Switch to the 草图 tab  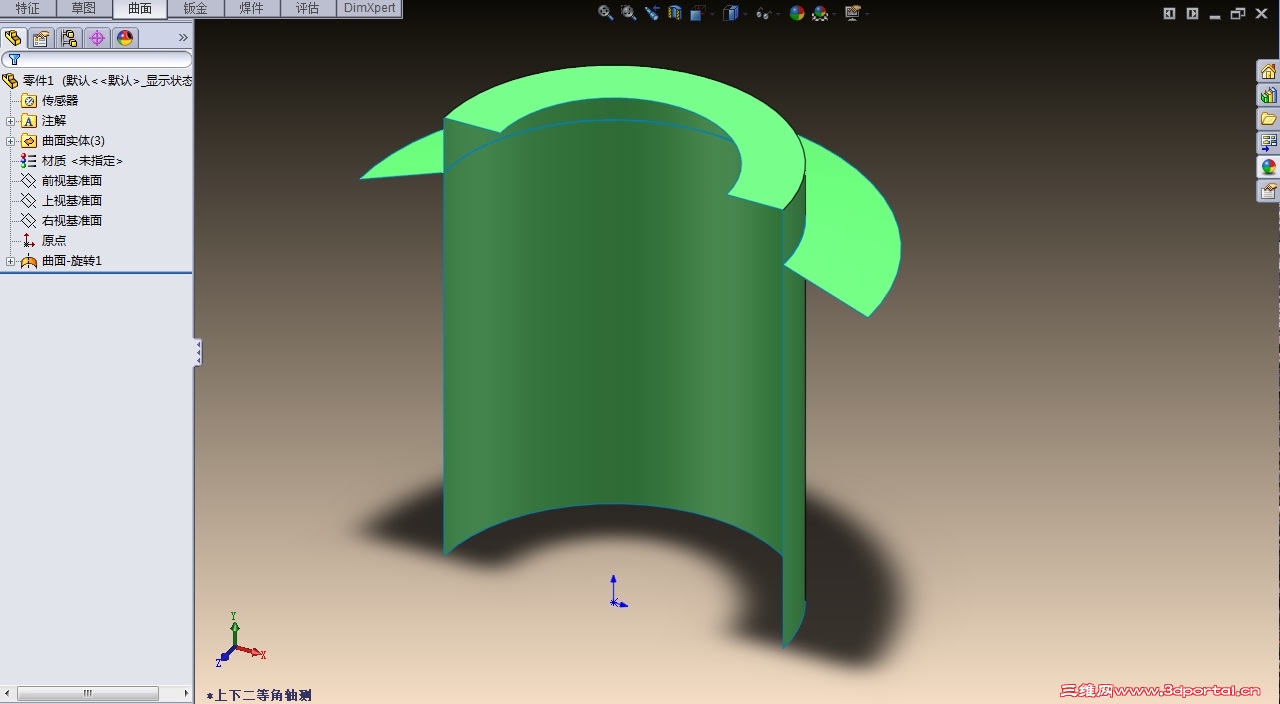point(84,9)
